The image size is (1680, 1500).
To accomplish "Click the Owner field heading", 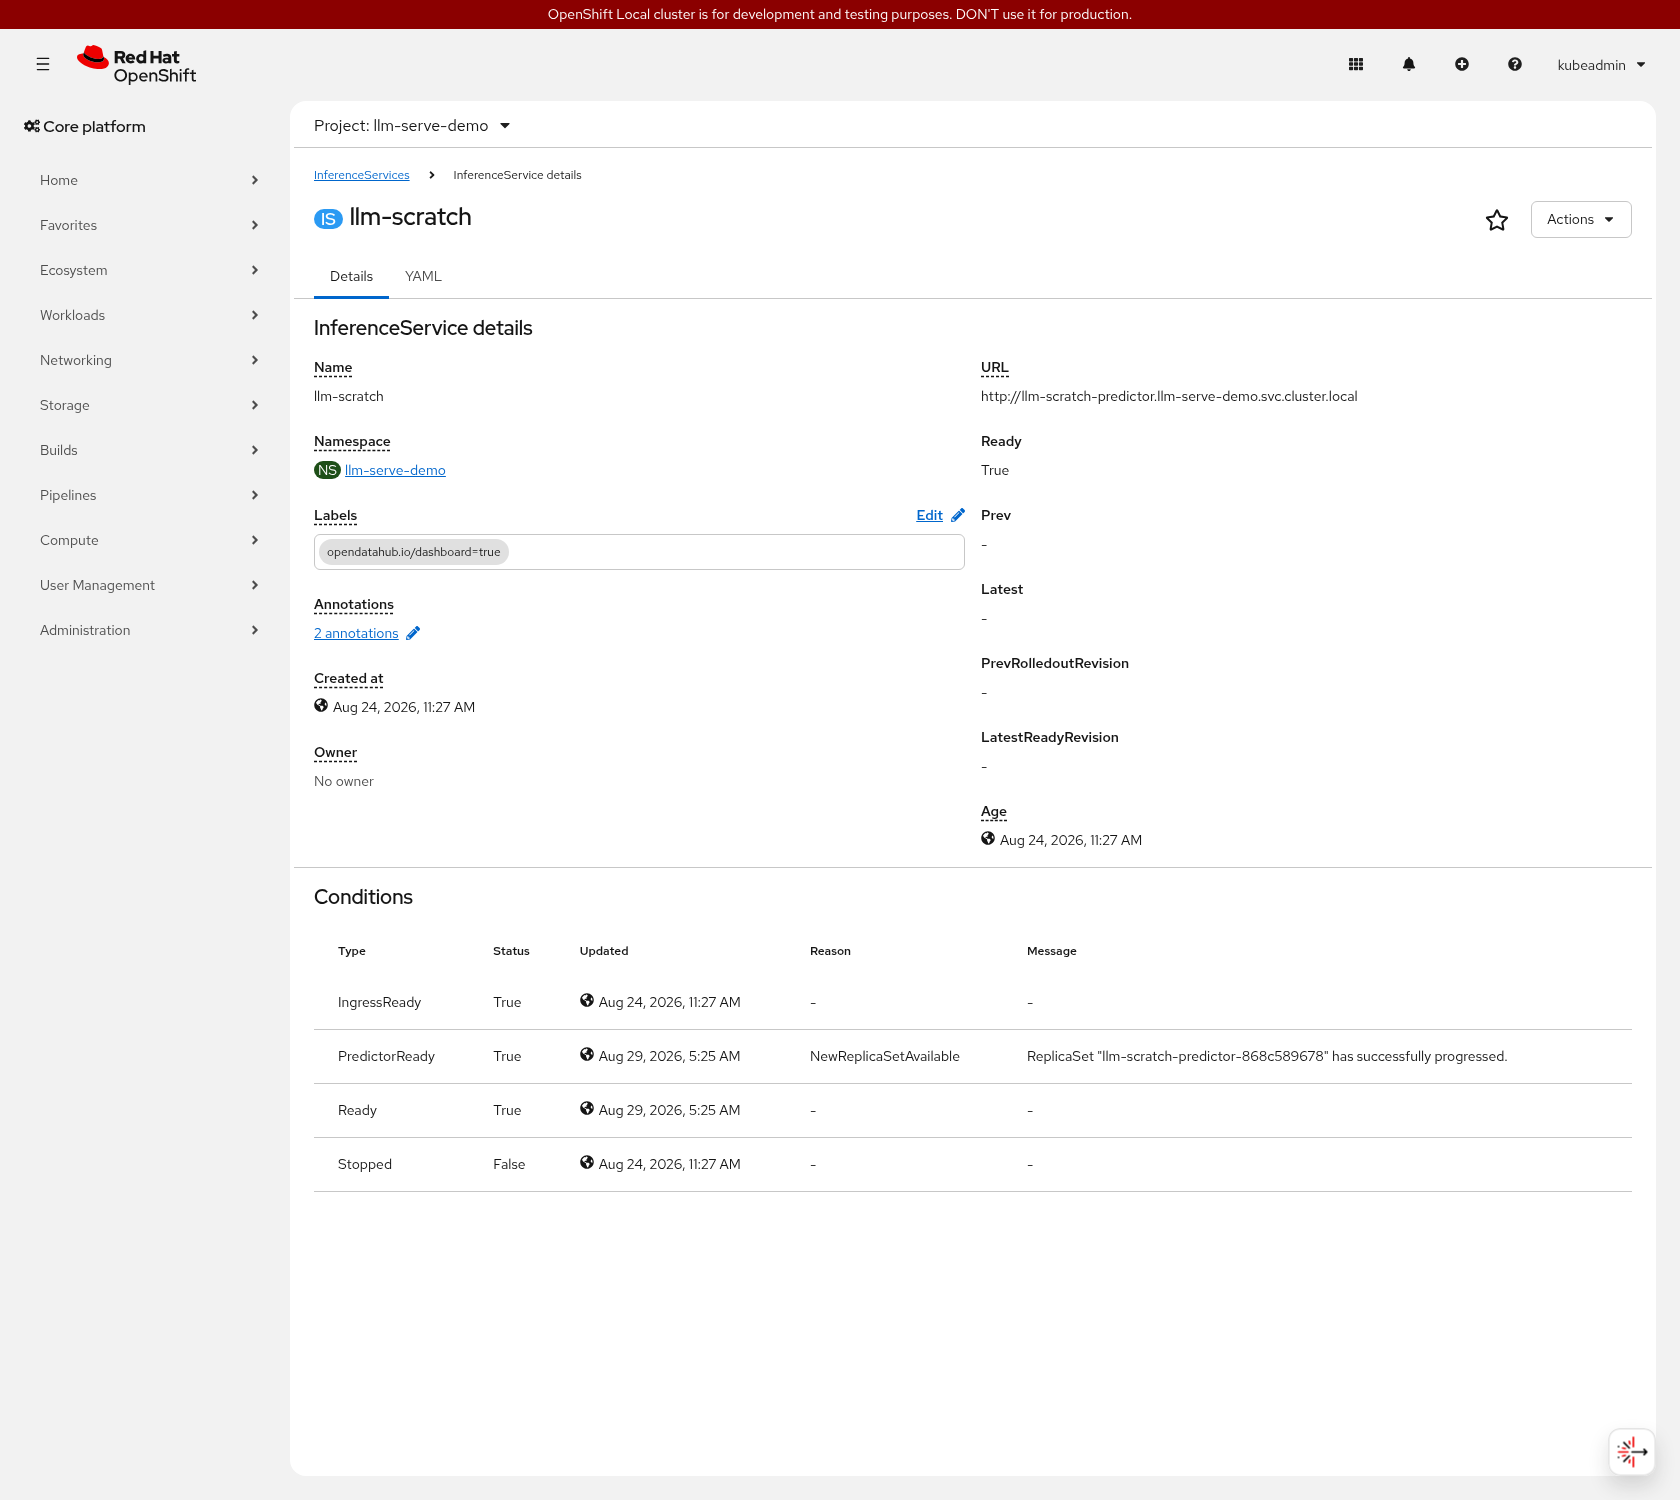I will click(x=335, y=752).
